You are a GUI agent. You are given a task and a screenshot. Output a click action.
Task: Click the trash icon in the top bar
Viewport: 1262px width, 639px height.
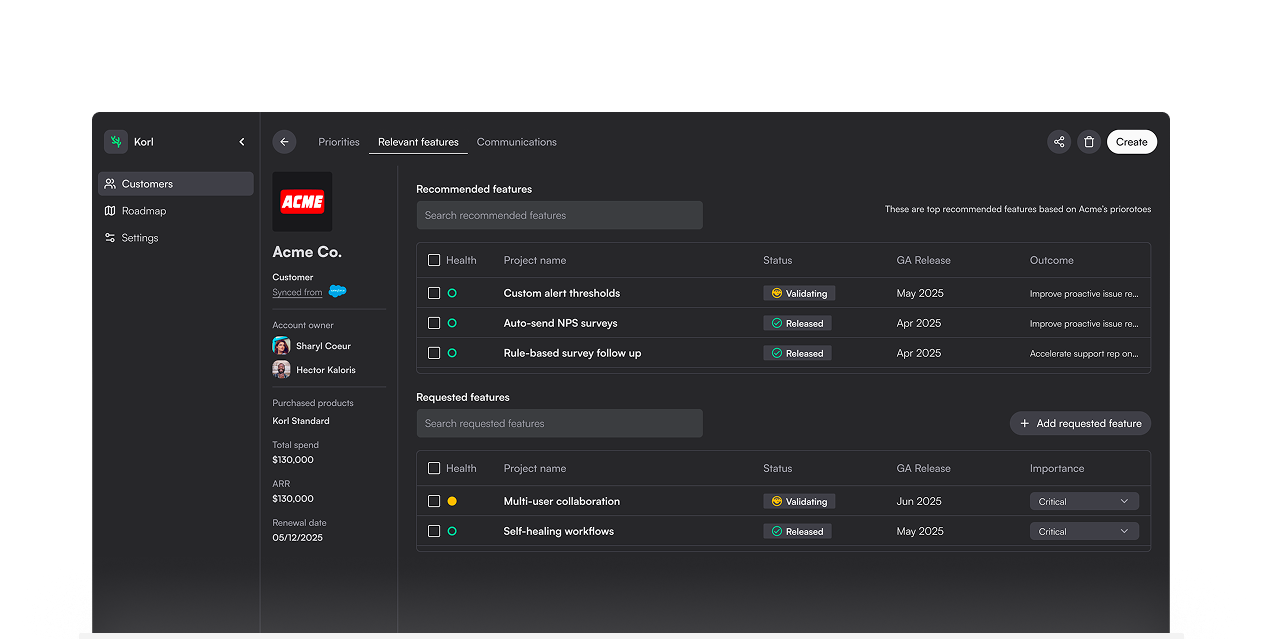coord(1089,141)
